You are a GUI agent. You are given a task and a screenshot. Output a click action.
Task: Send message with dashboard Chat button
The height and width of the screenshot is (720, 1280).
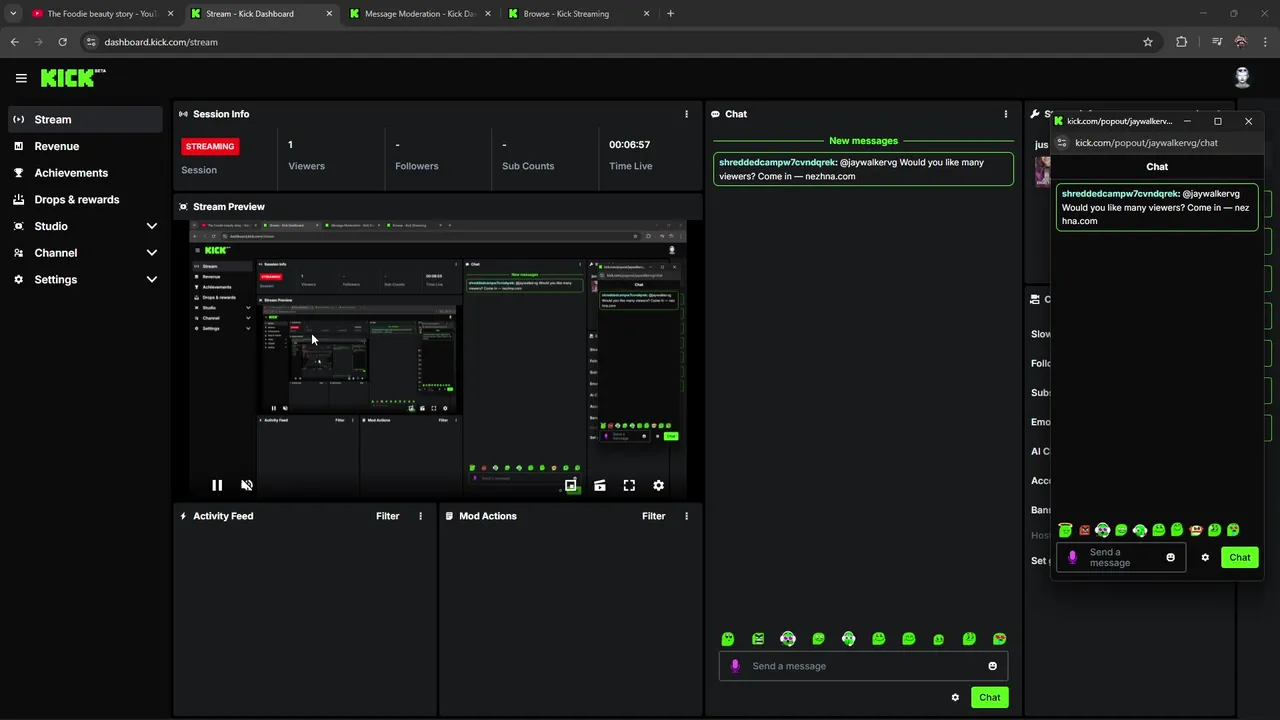click(989, 697)
